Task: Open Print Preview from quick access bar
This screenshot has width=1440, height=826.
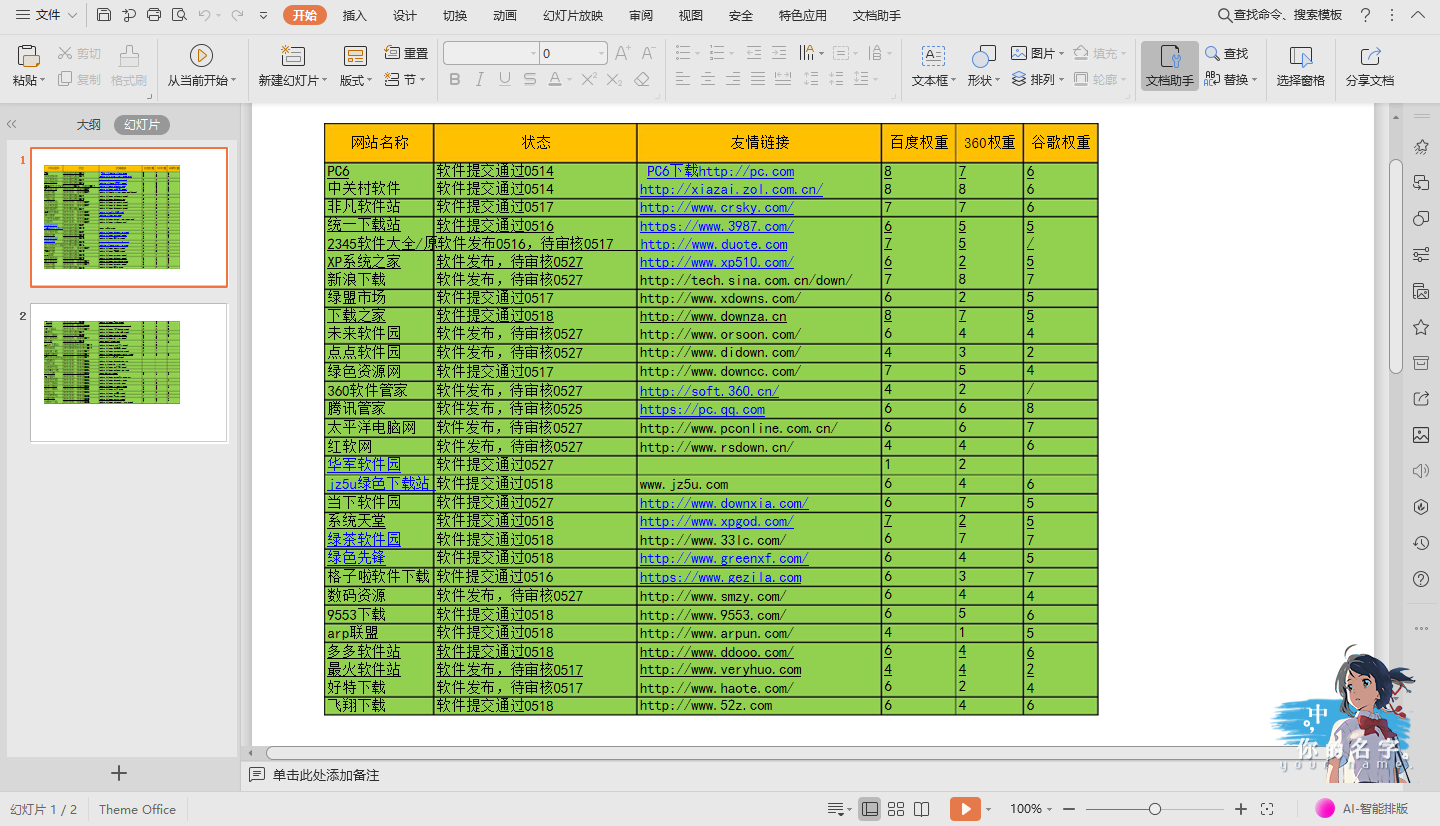Action: pyautogui.click(x=179, y=15)
